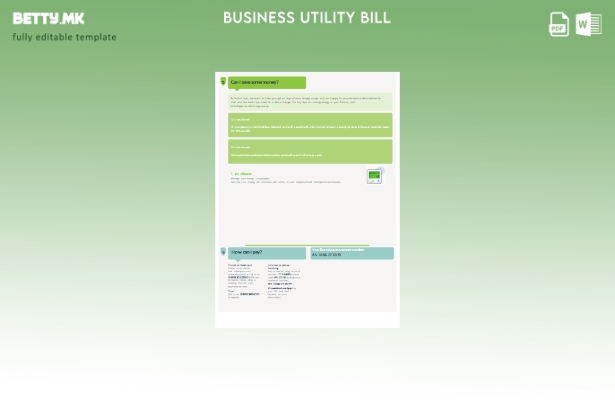Click the white bottom margin of the bill page
615x400 pixels.
pos(307,321)
